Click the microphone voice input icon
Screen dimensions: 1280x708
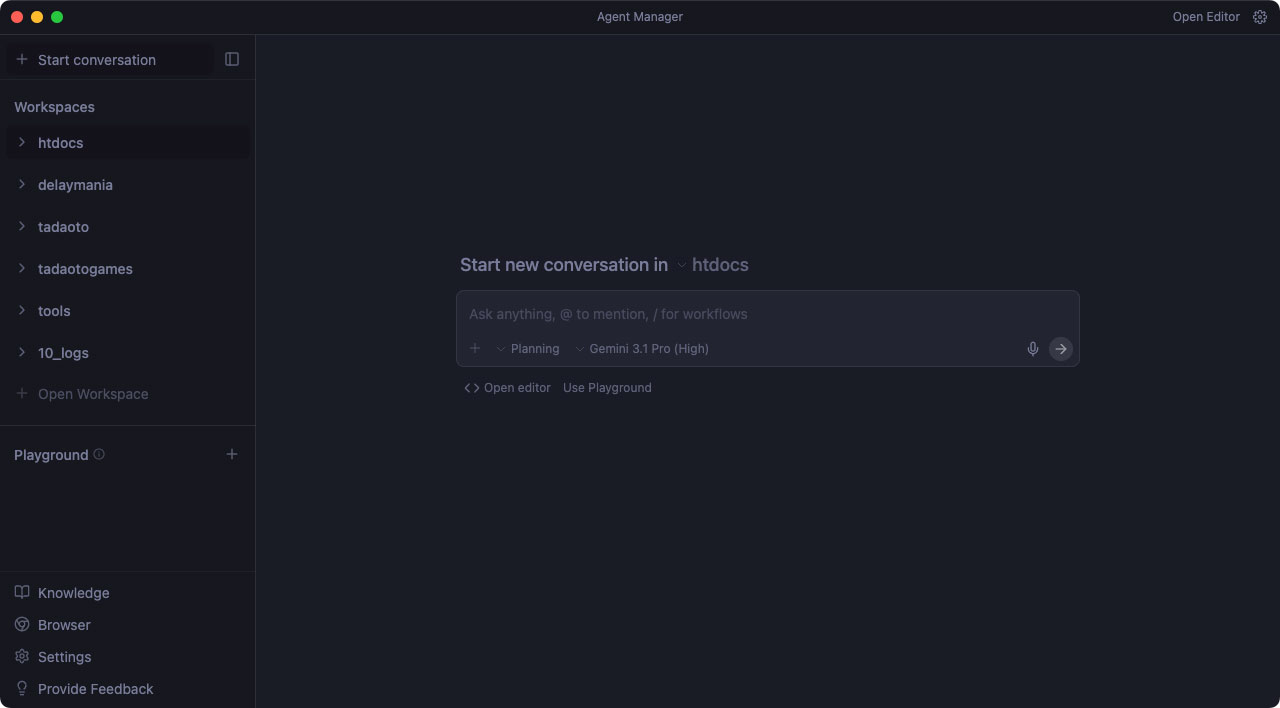pos(1033,349)
